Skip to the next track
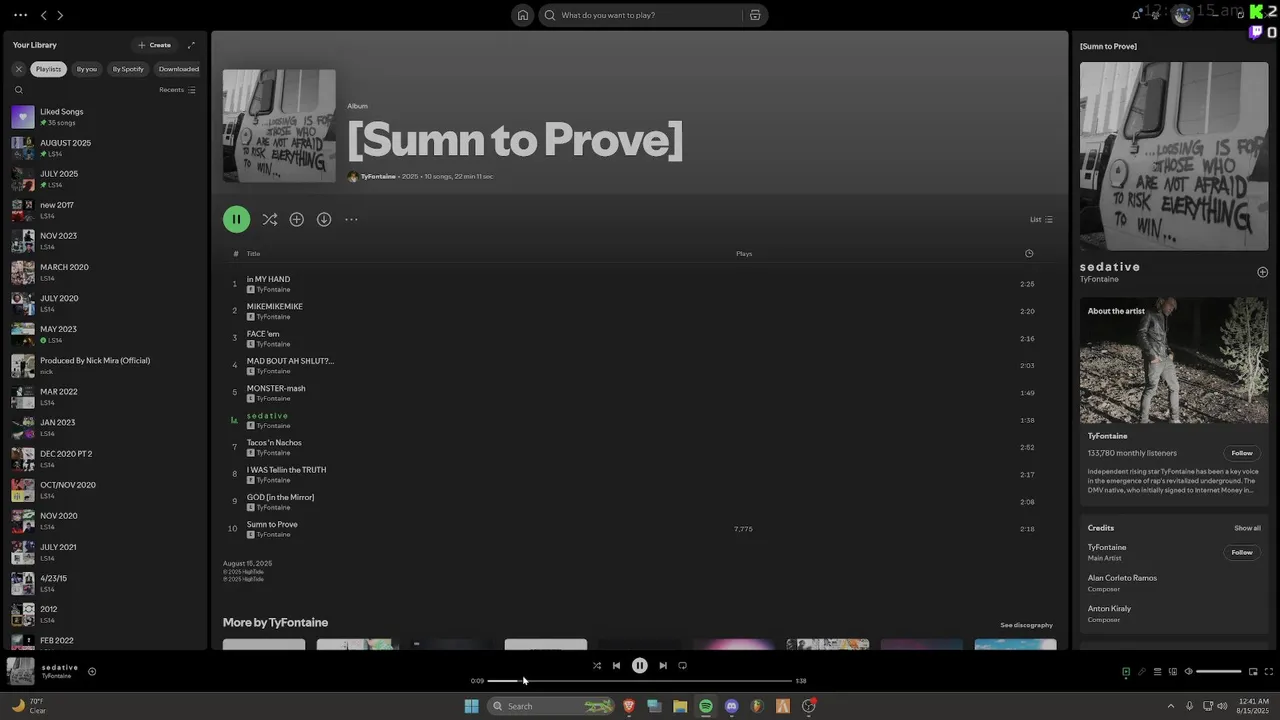 (662, 665)
